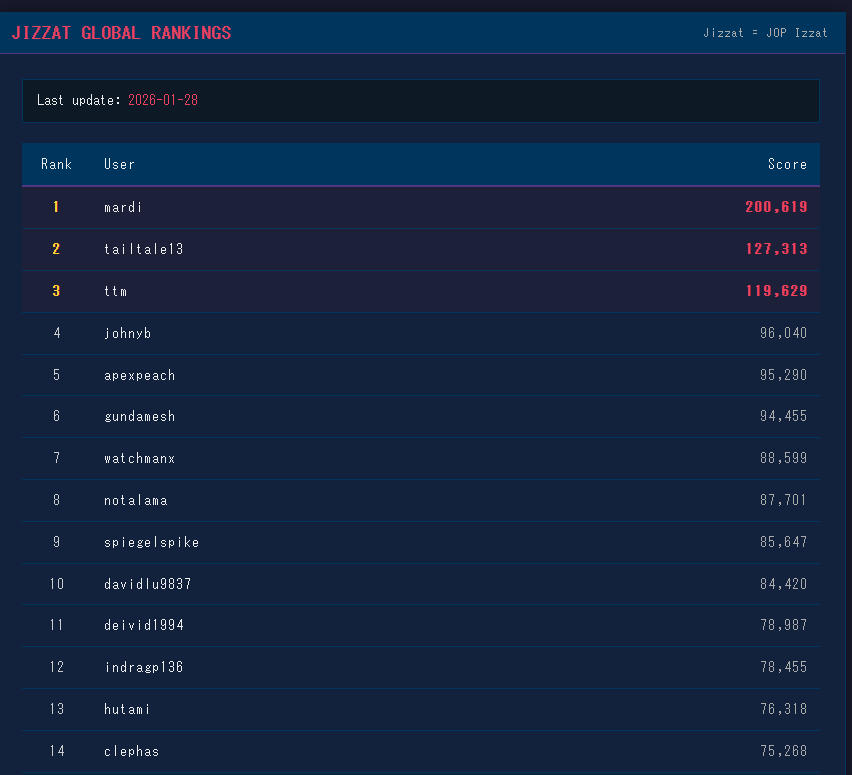Select user notalama
Viewport: 852px width, 775px height.
[x=135, y=500]
